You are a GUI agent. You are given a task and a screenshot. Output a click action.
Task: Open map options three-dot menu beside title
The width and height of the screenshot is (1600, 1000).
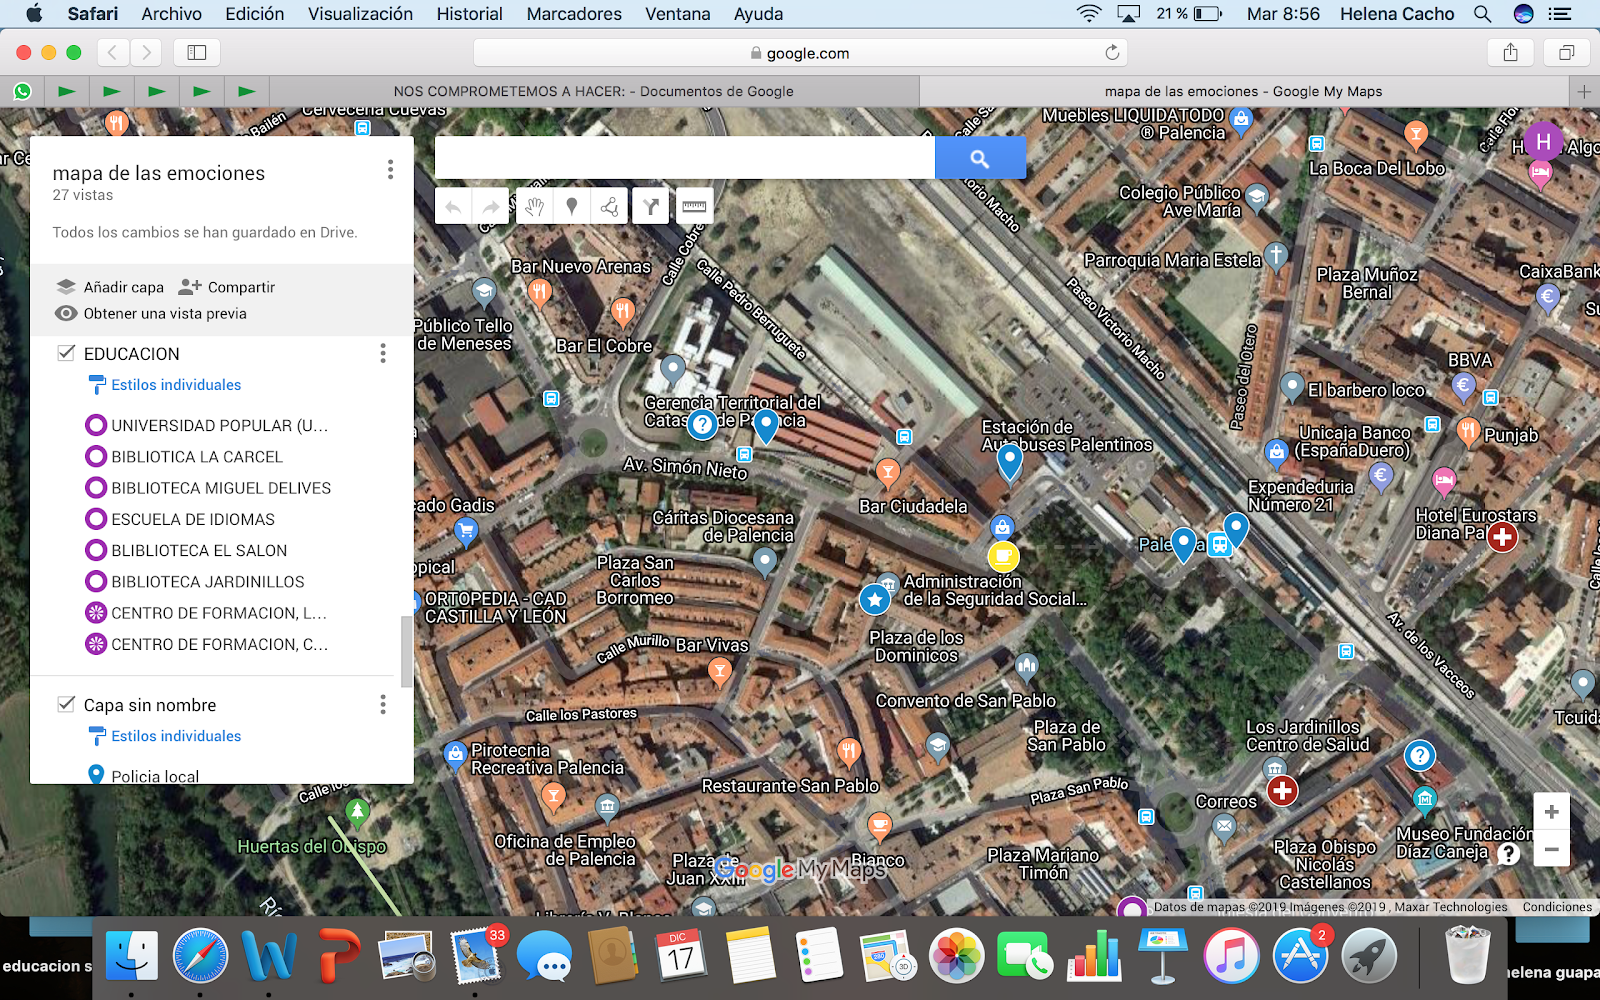390,170
